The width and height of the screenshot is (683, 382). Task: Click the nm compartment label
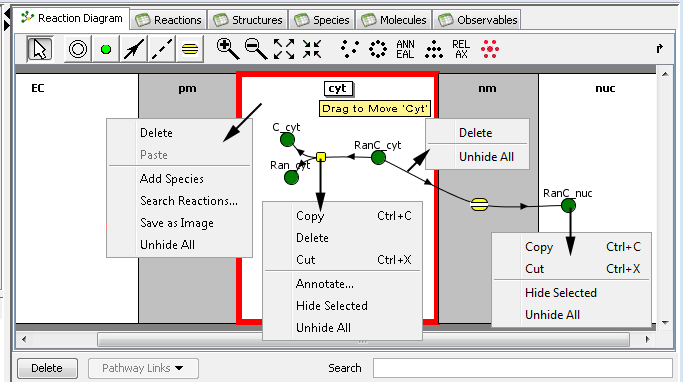pyautogui.click(x=487, y=88)
